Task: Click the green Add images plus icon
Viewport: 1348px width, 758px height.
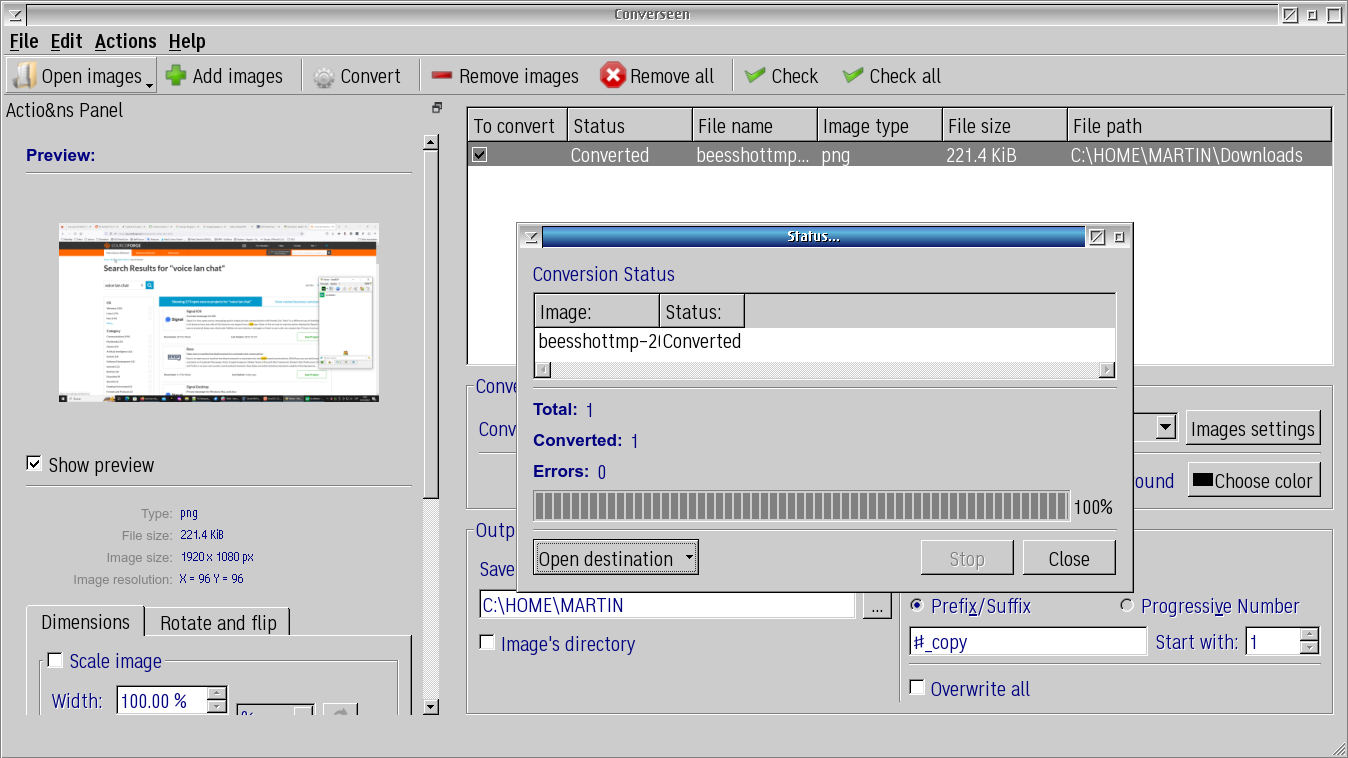Action: 177,76
